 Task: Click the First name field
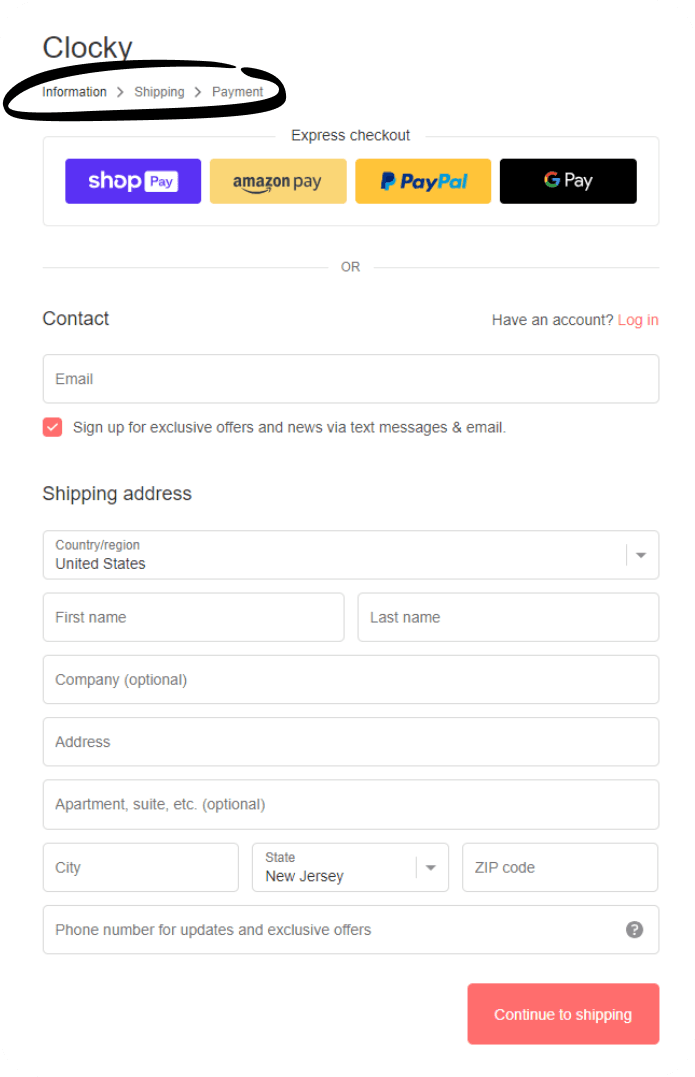tap(194, 617)
